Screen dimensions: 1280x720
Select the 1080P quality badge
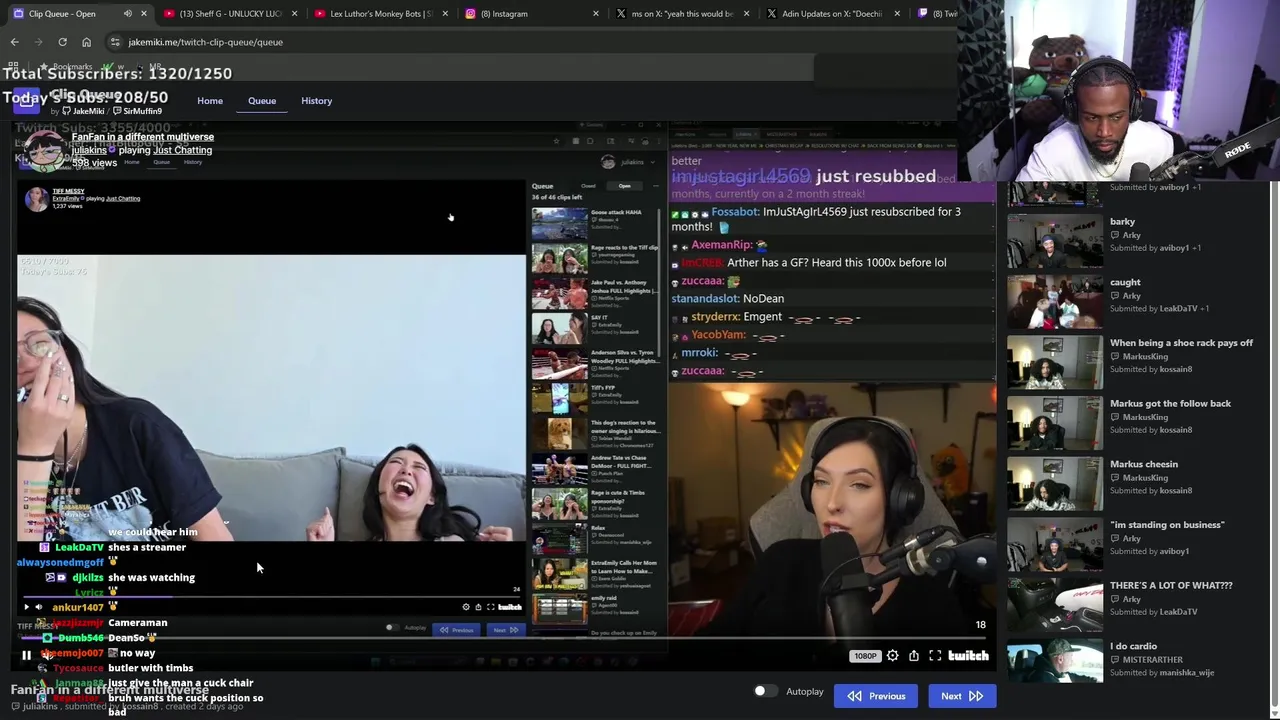point(865,656)
